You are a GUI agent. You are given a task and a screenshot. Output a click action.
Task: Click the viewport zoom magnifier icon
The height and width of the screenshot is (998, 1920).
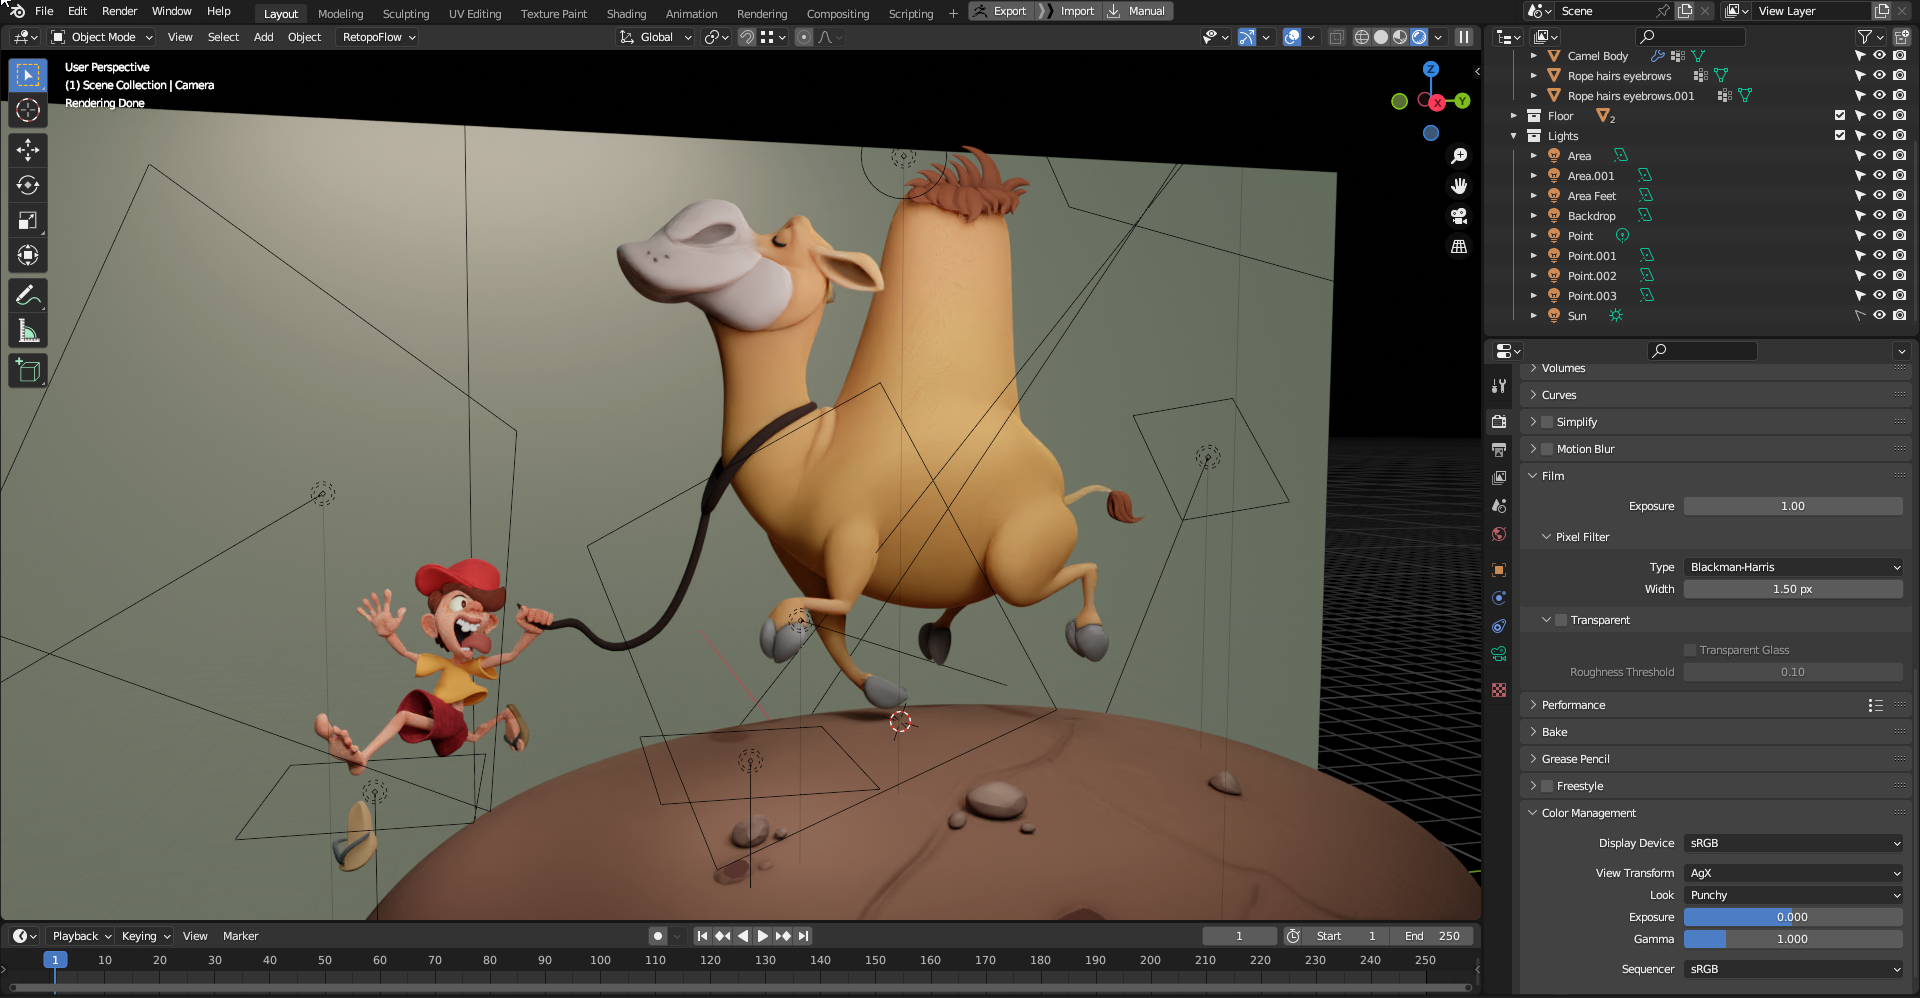tap(1459, 156)
